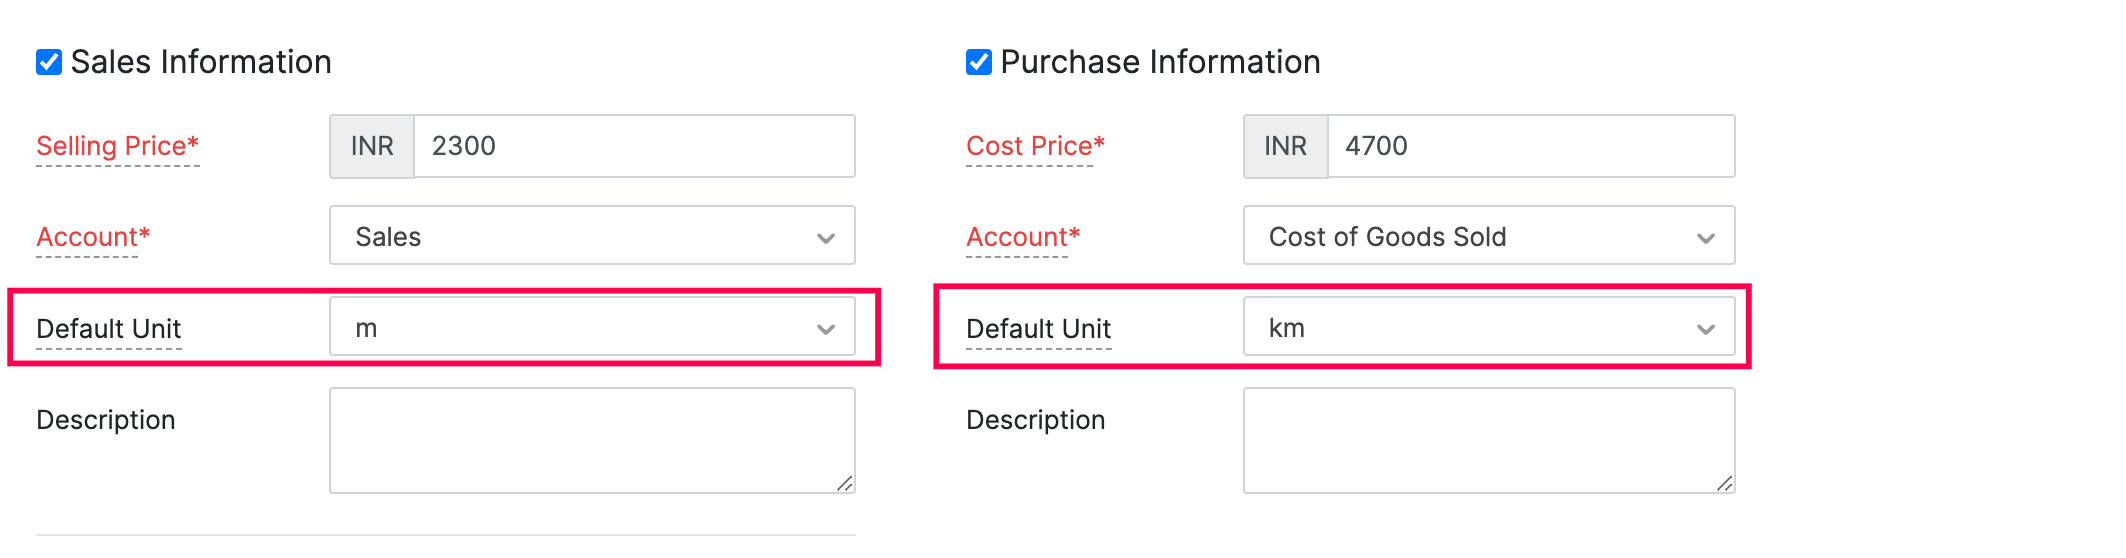The image size is (2126, 558).
Task: Click the INR currency tag for Selling Price
Action: click(372, 146)
